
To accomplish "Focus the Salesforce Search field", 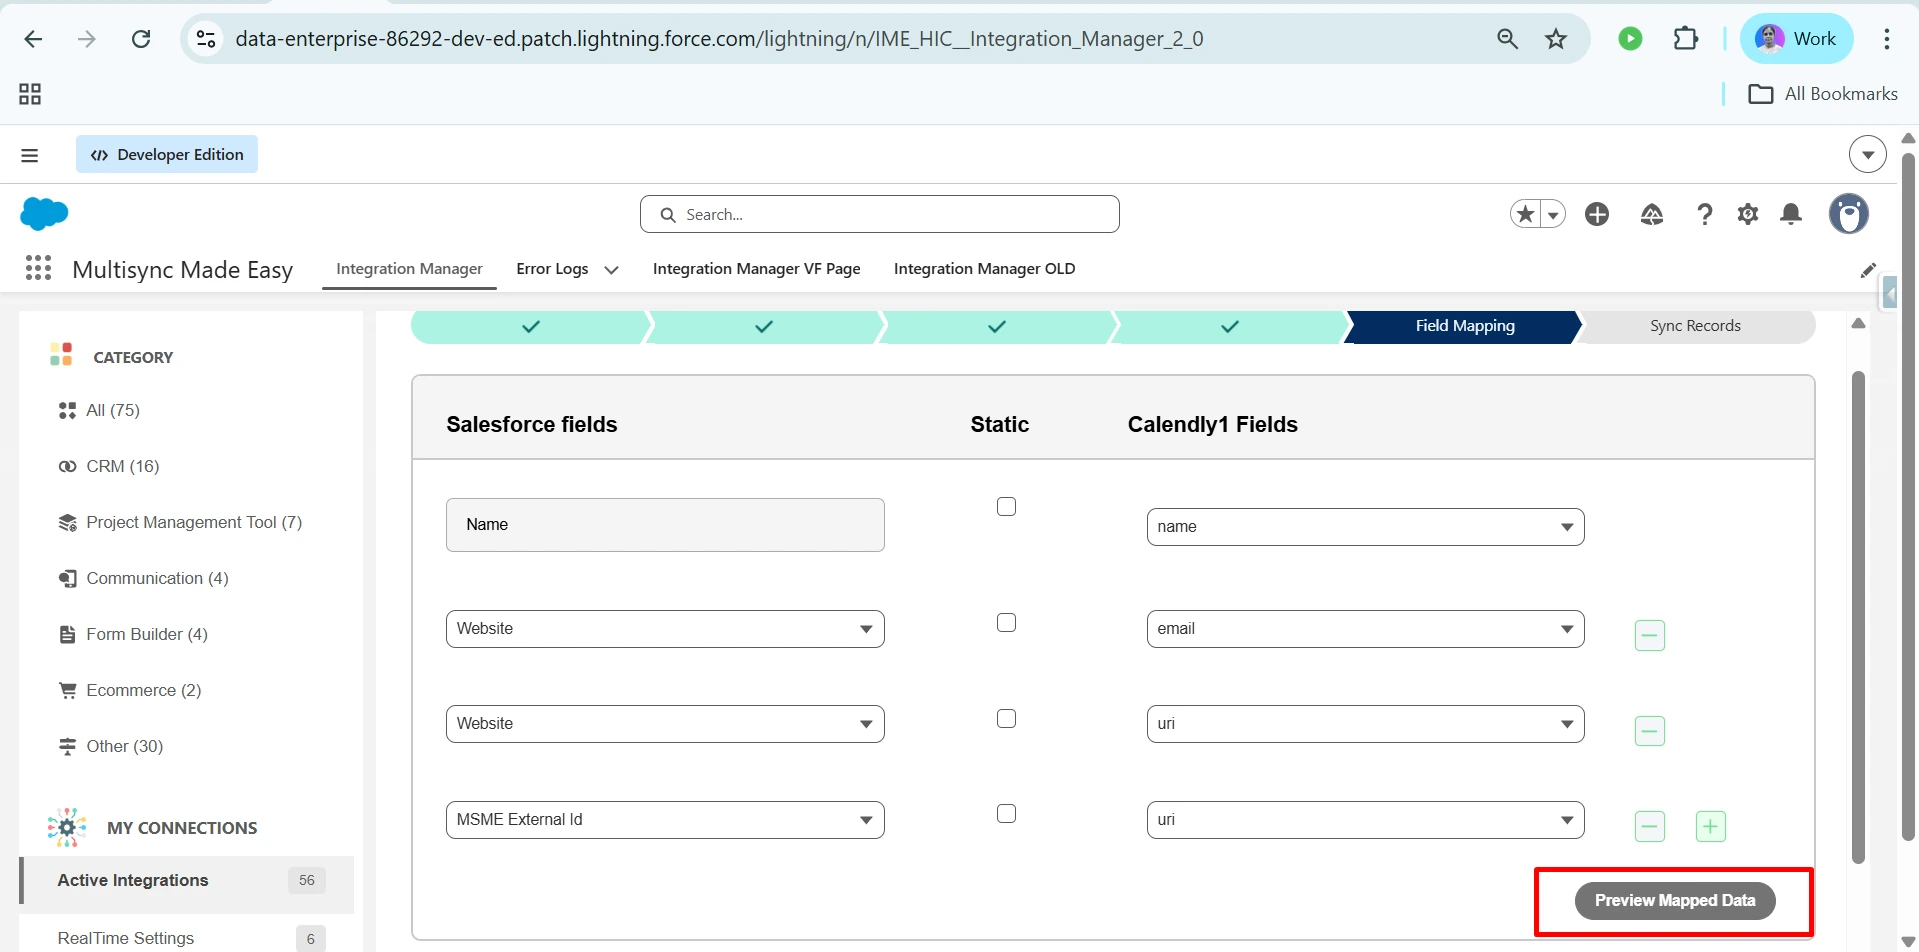I will [879, 214].
